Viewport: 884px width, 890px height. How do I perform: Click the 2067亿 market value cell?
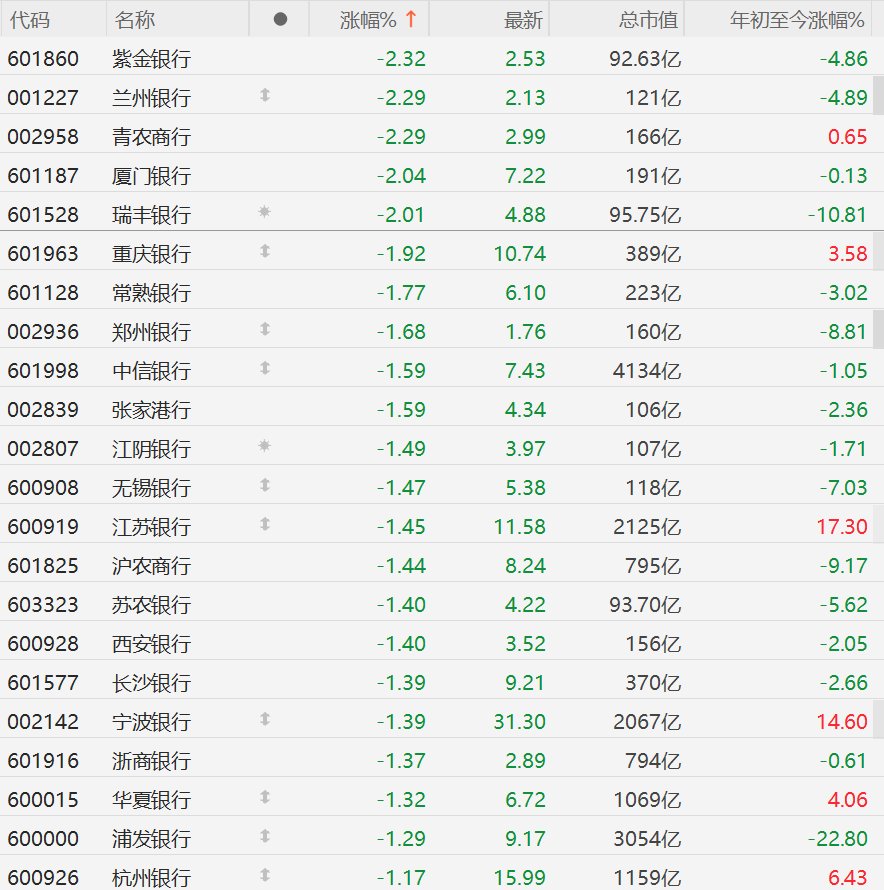click(647, 722)
